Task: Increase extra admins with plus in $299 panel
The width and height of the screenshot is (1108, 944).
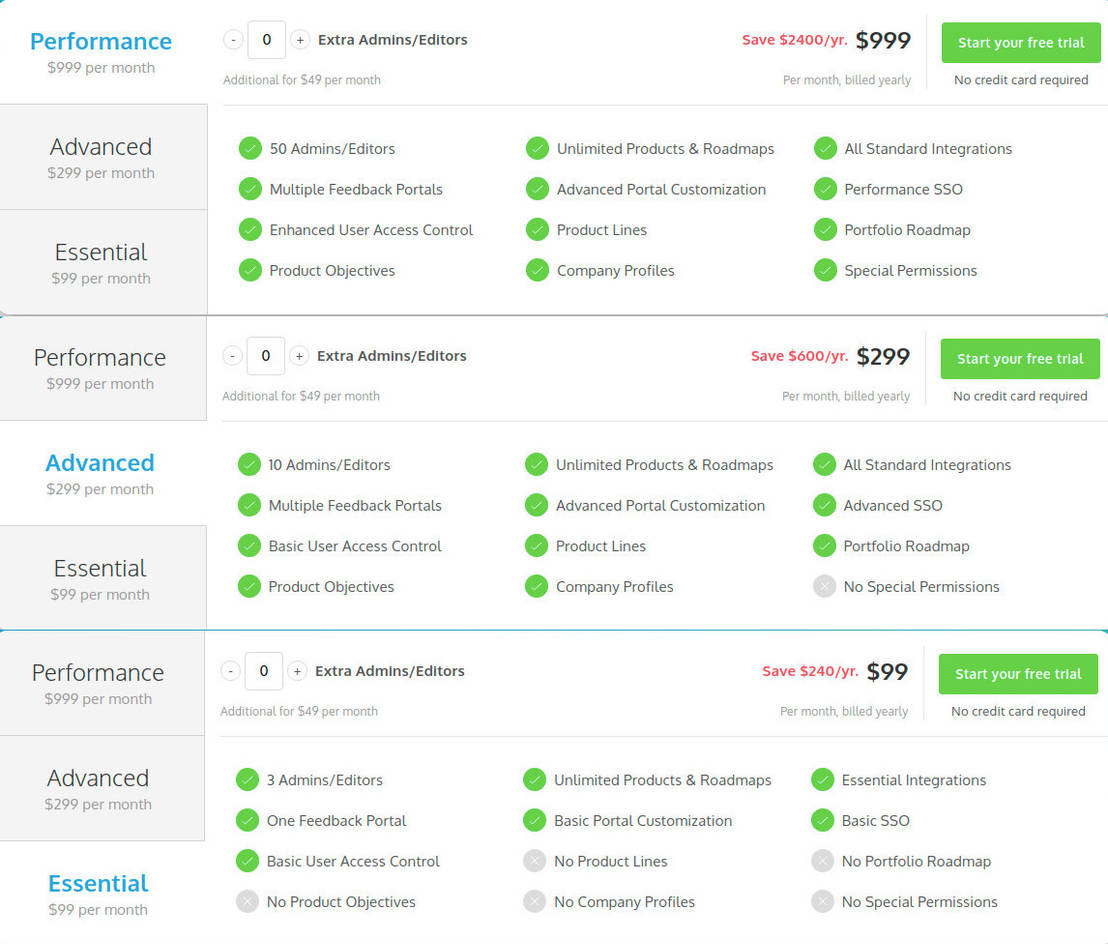Action: 300,355
